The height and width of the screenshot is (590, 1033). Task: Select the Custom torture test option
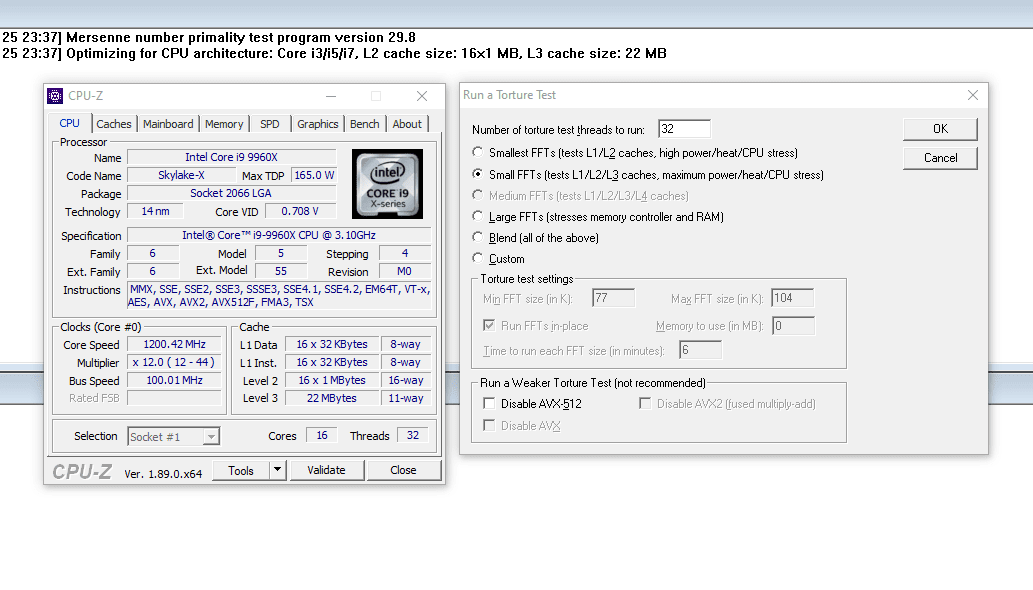tap(478, 258)
